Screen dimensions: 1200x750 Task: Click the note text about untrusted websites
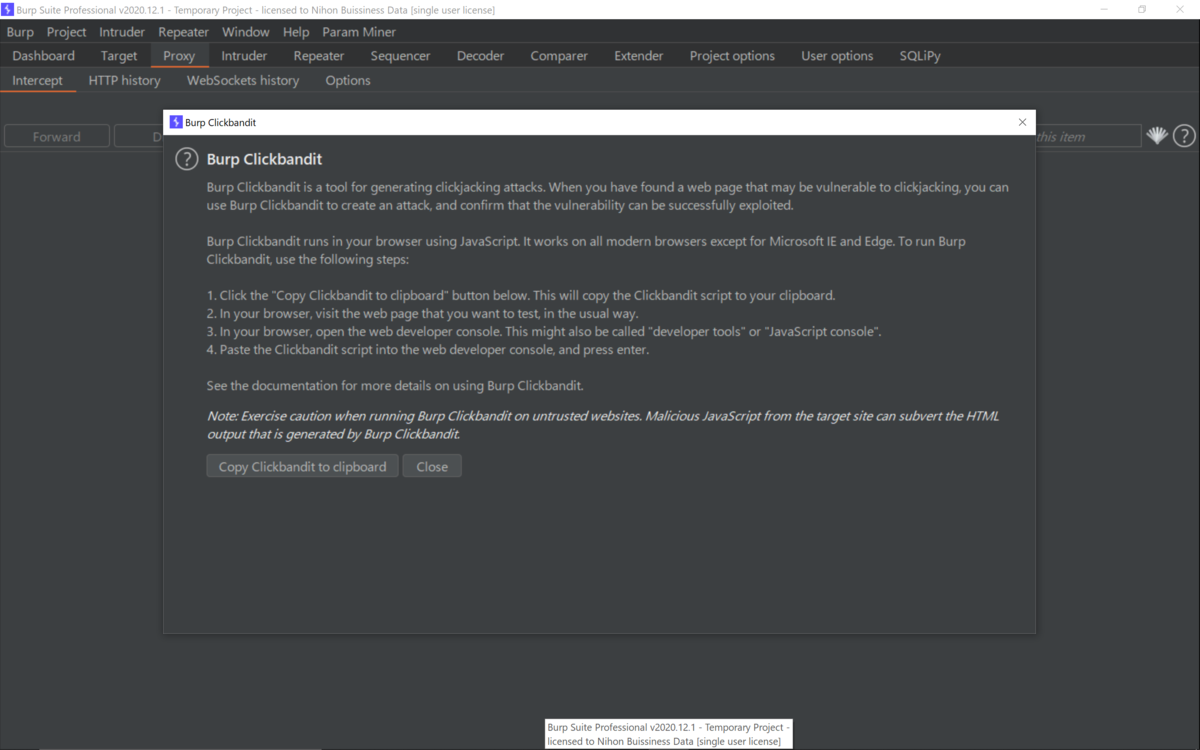(x=602, y=425)
